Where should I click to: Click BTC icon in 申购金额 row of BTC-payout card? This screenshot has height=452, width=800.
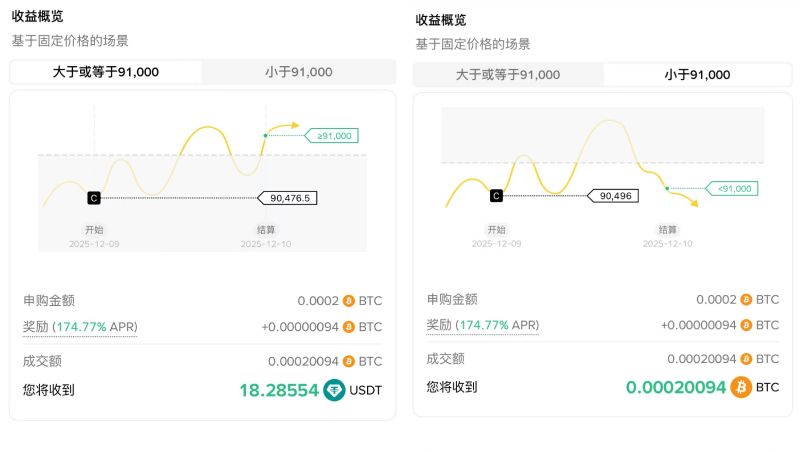click(746, 299)
